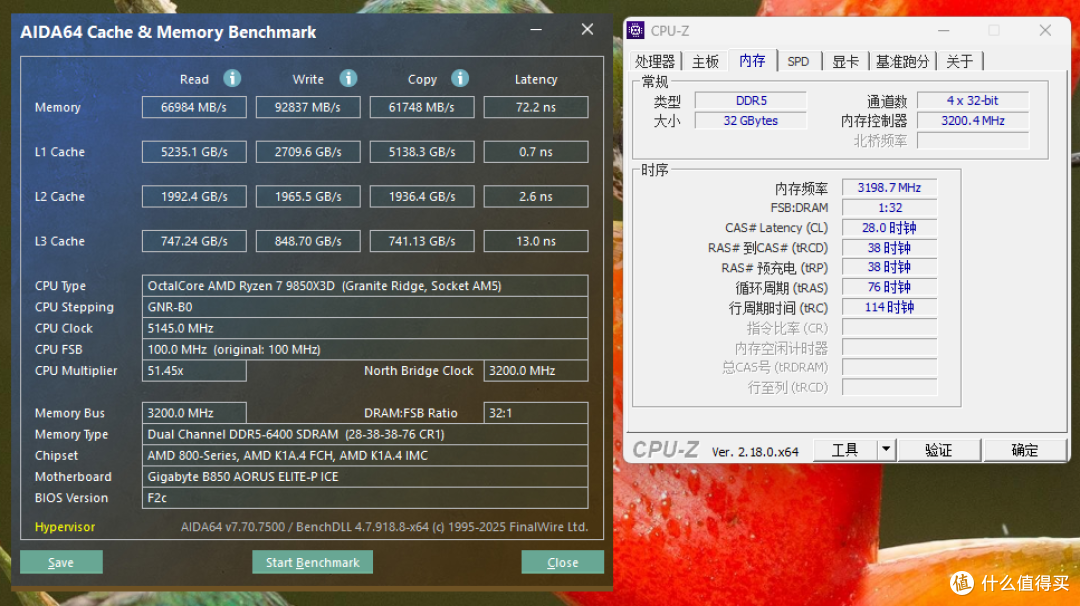Click the 确定 button in CPU-Z
The height and width of the screenshot is (606, 1080).
[1025, 450]
